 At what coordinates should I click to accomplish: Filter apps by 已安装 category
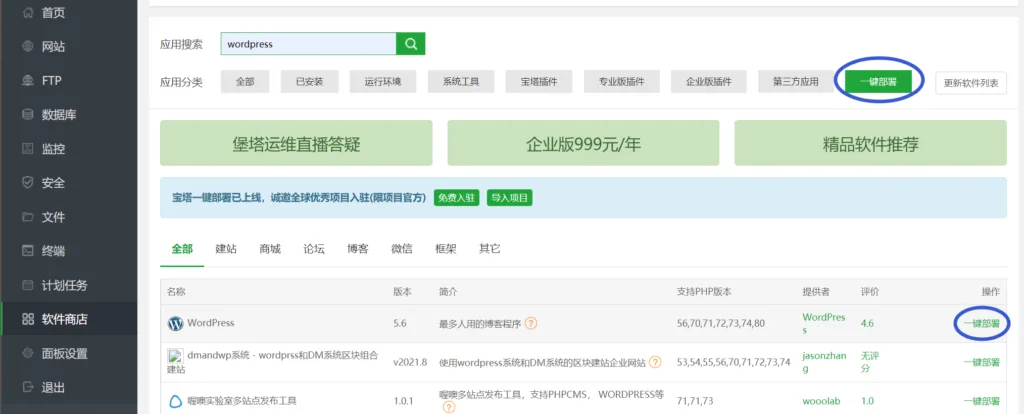point(309,82)
